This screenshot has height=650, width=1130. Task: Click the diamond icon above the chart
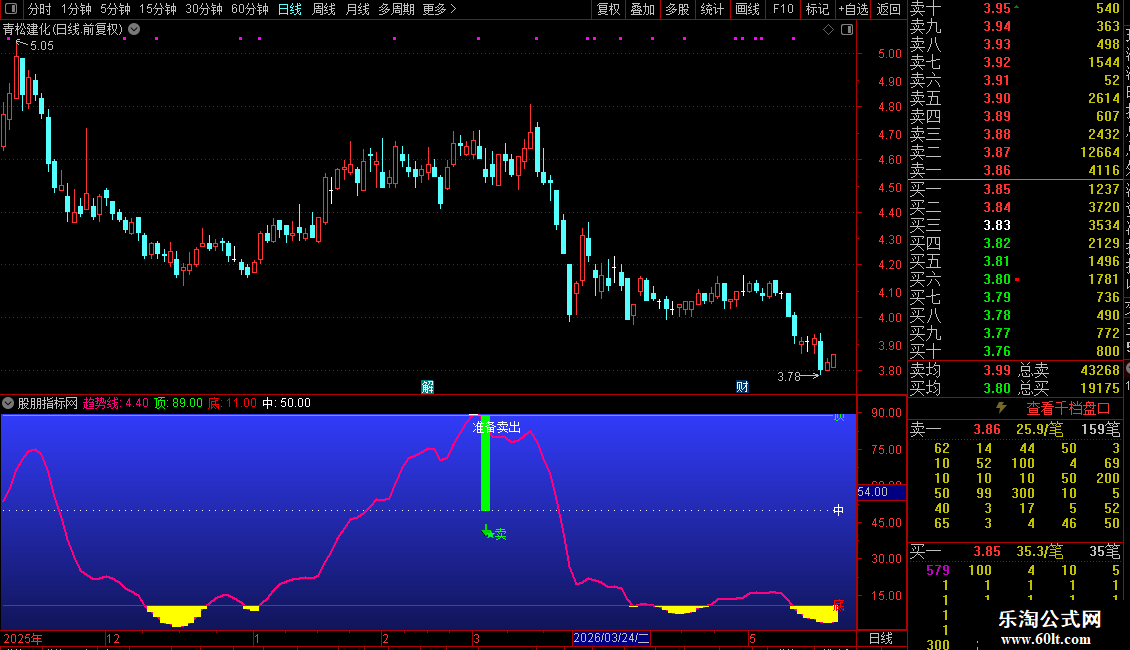[828, 30]
